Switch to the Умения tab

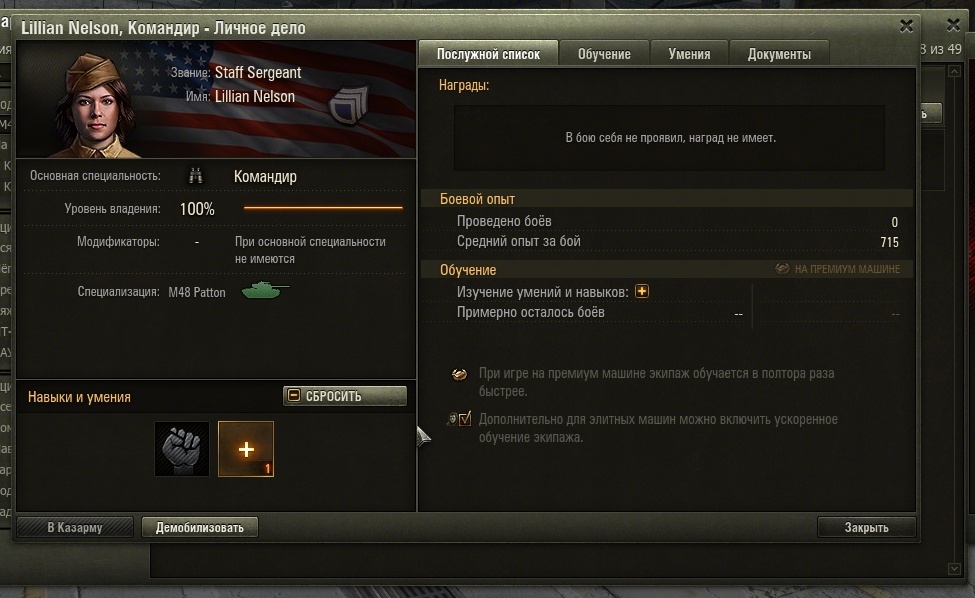tap(689, 54)
